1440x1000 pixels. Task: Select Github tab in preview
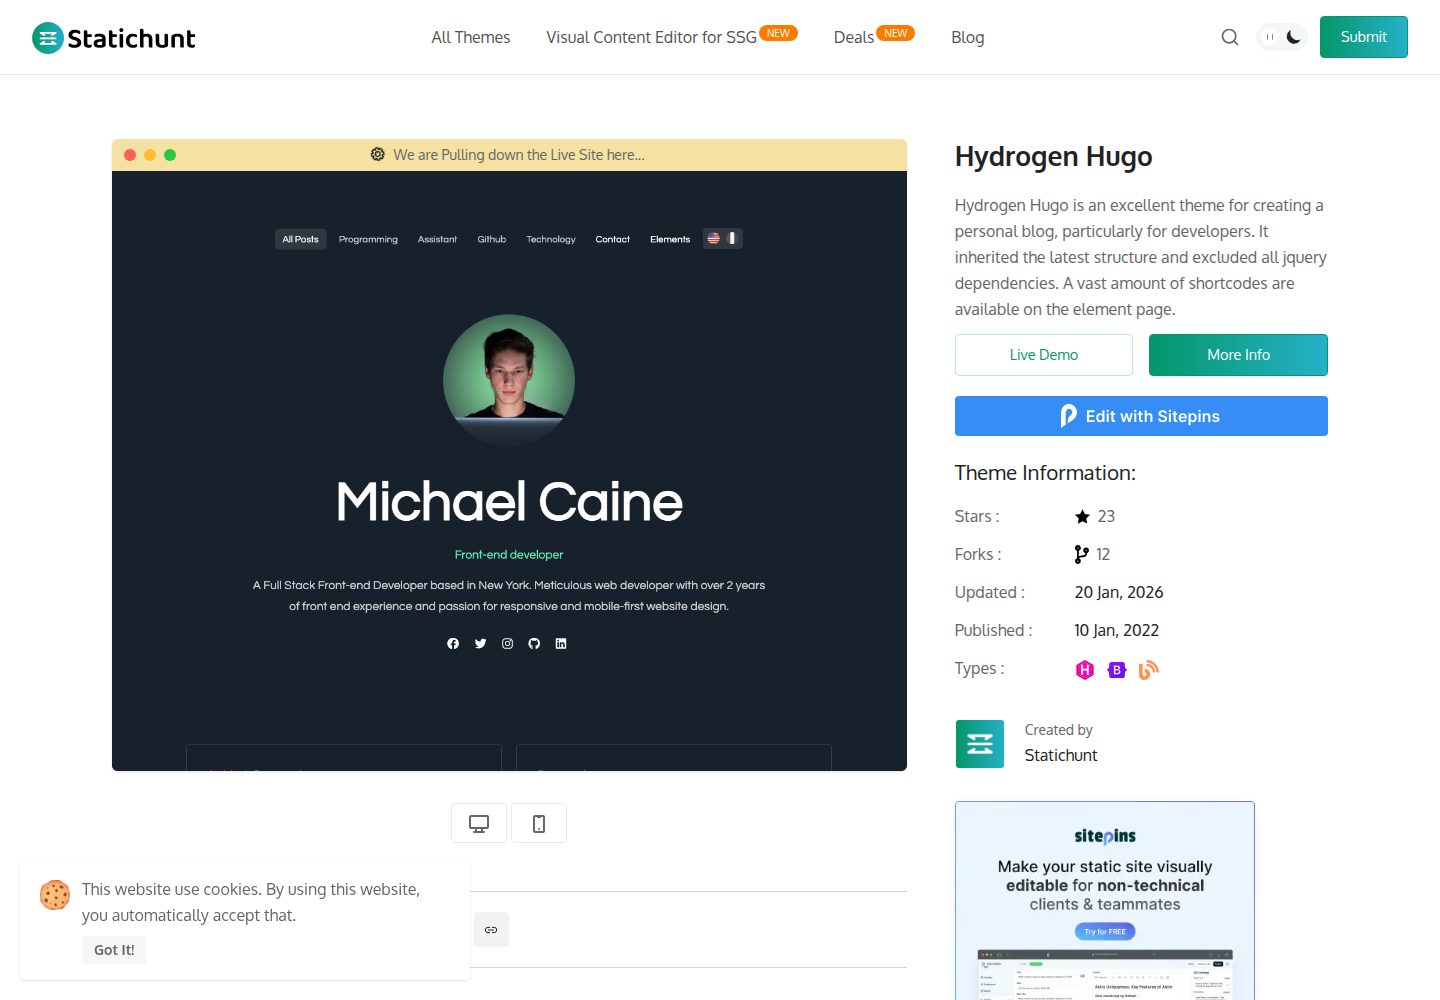click(492, 239)
